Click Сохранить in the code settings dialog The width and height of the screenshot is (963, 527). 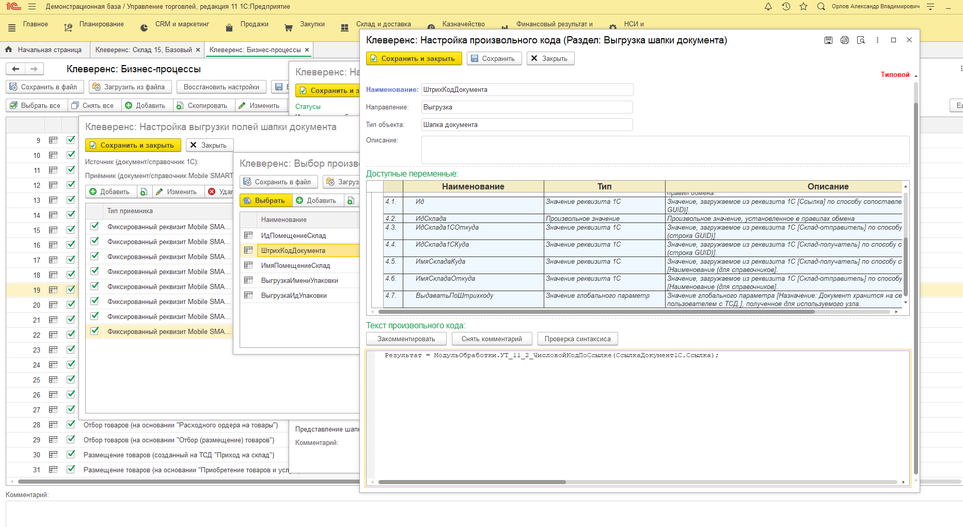click(x=493, y=58)
